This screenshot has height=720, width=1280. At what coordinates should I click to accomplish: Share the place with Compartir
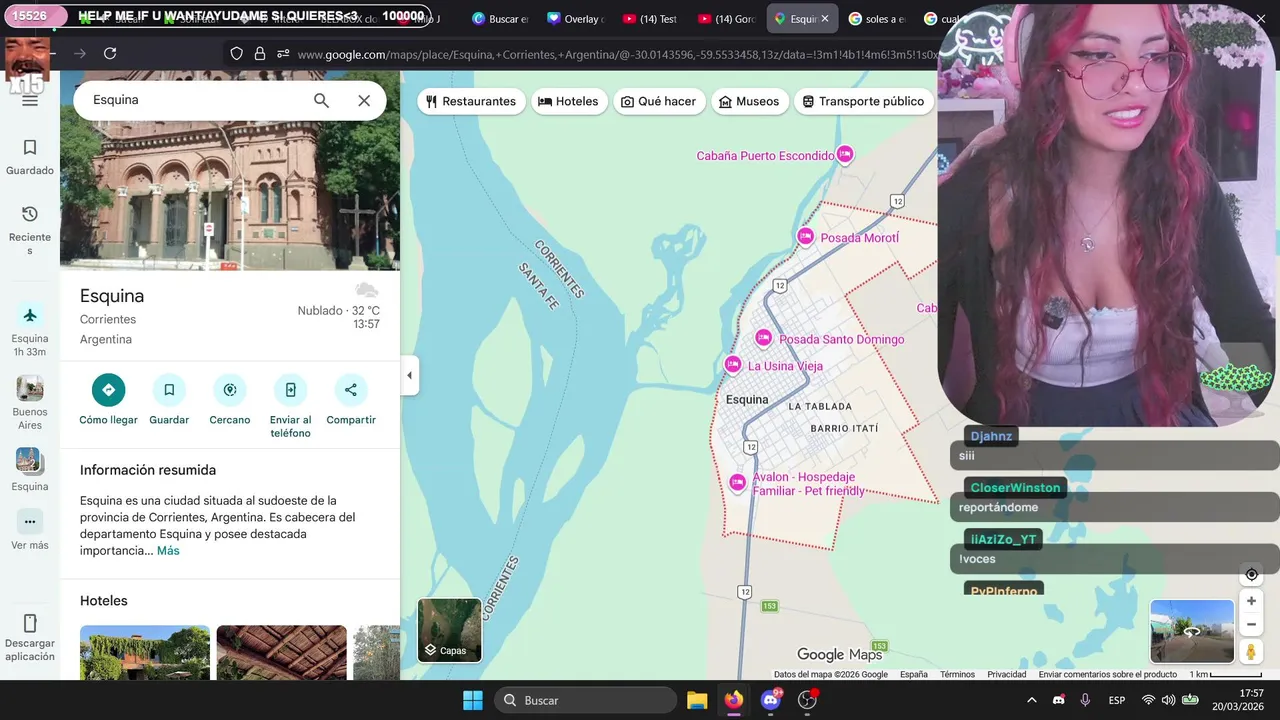[x=351, y=400]
